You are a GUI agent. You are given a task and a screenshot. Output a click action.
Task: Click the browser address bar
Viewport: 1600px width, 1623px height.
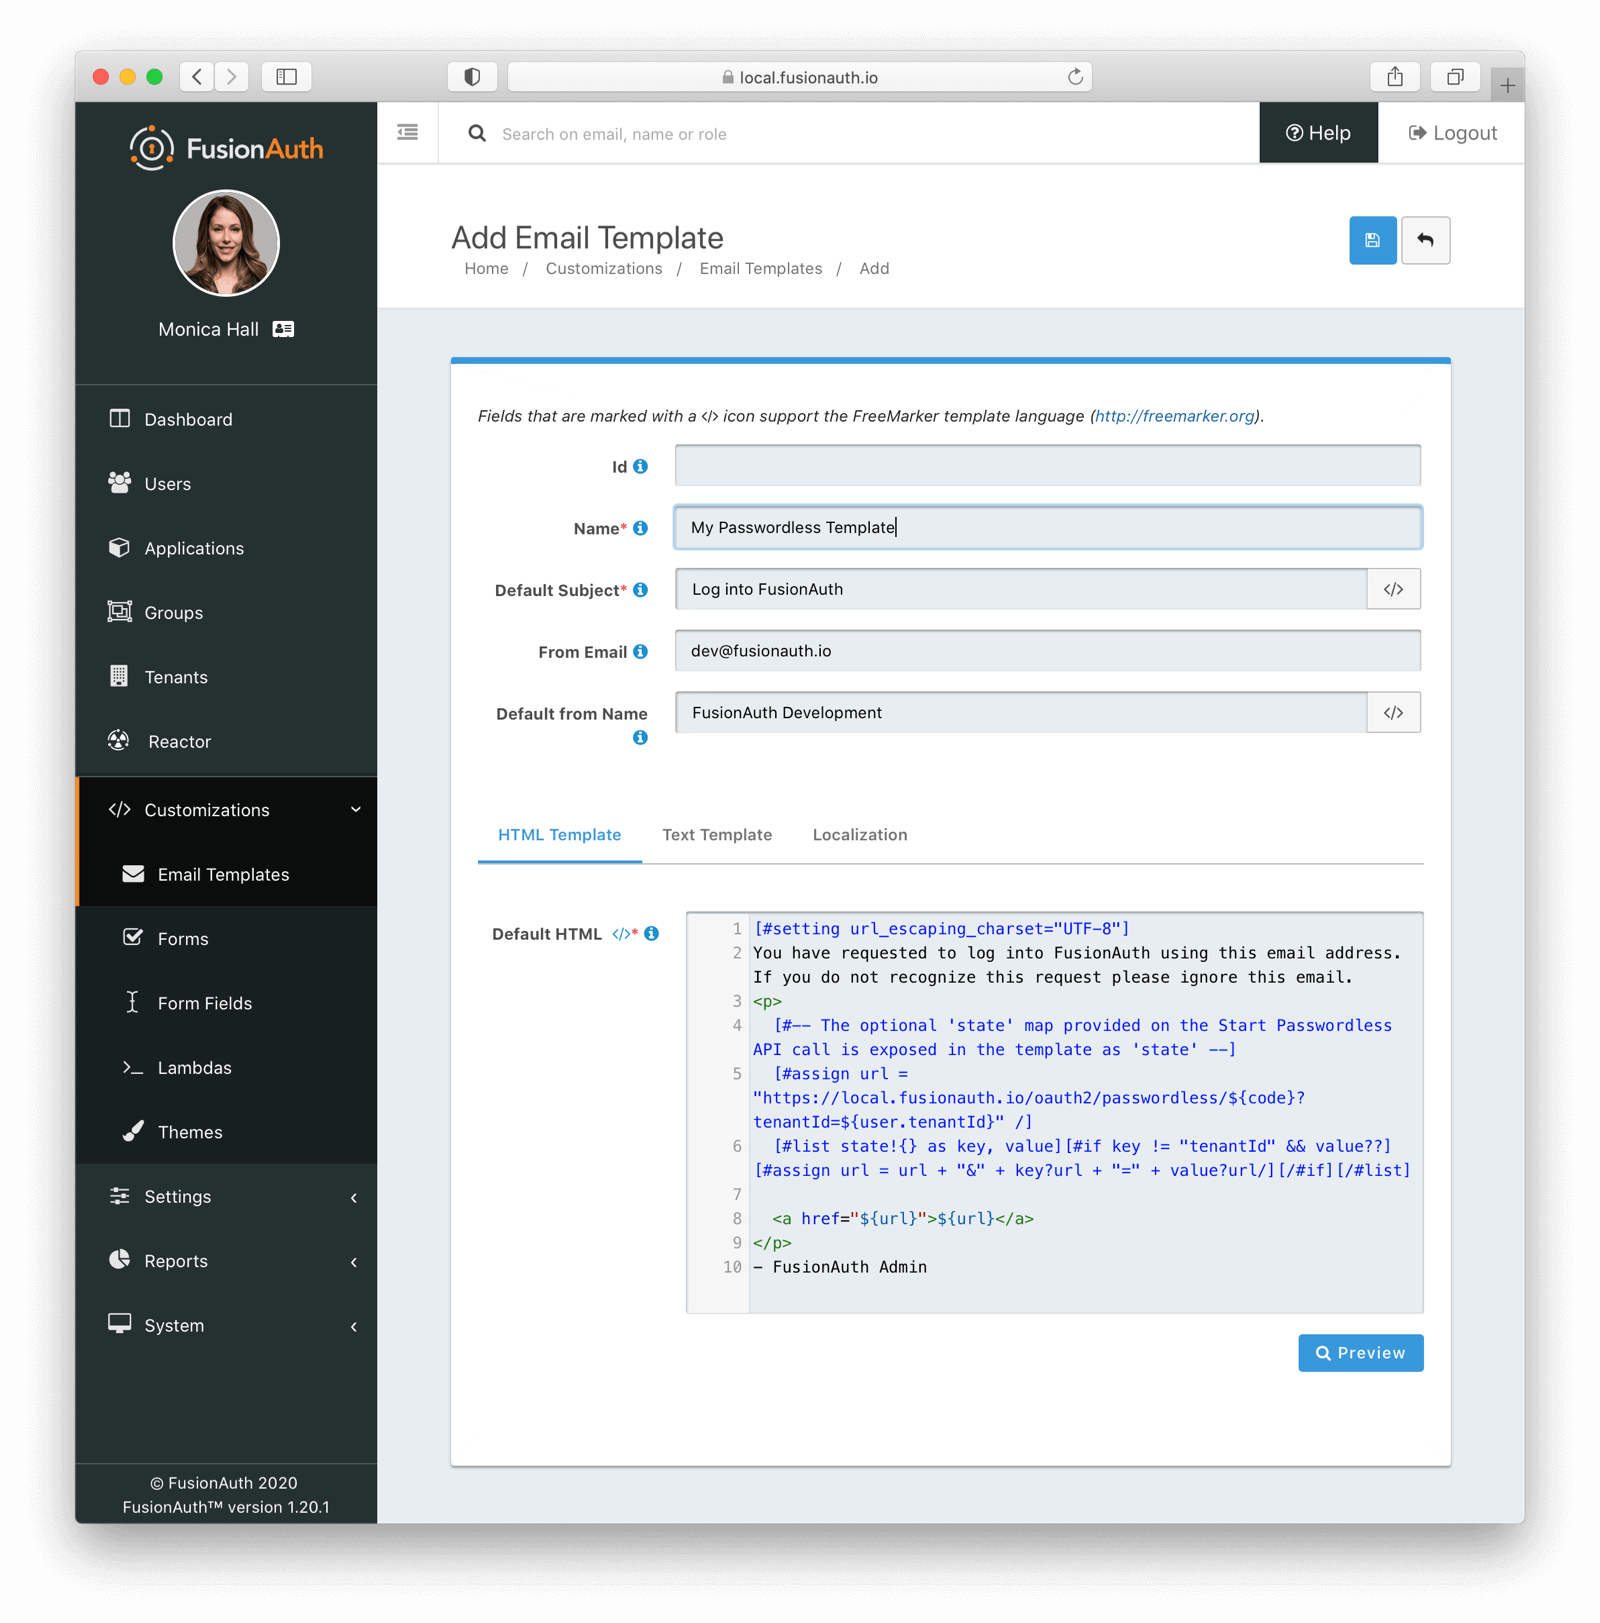click(x=799, y=77)
